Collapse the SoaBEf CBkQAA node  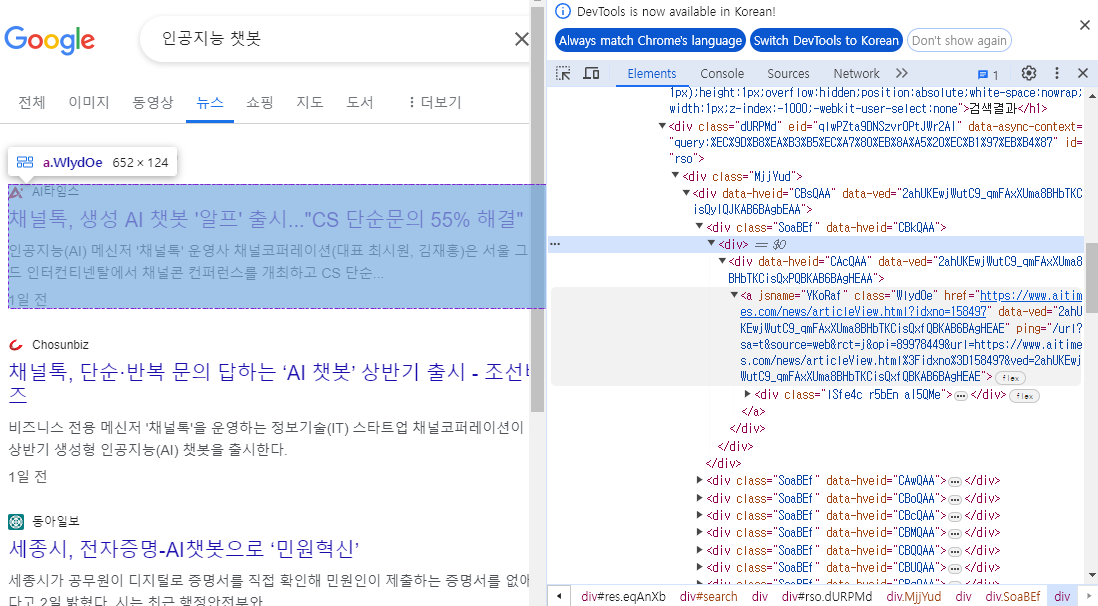pos(699,226)
